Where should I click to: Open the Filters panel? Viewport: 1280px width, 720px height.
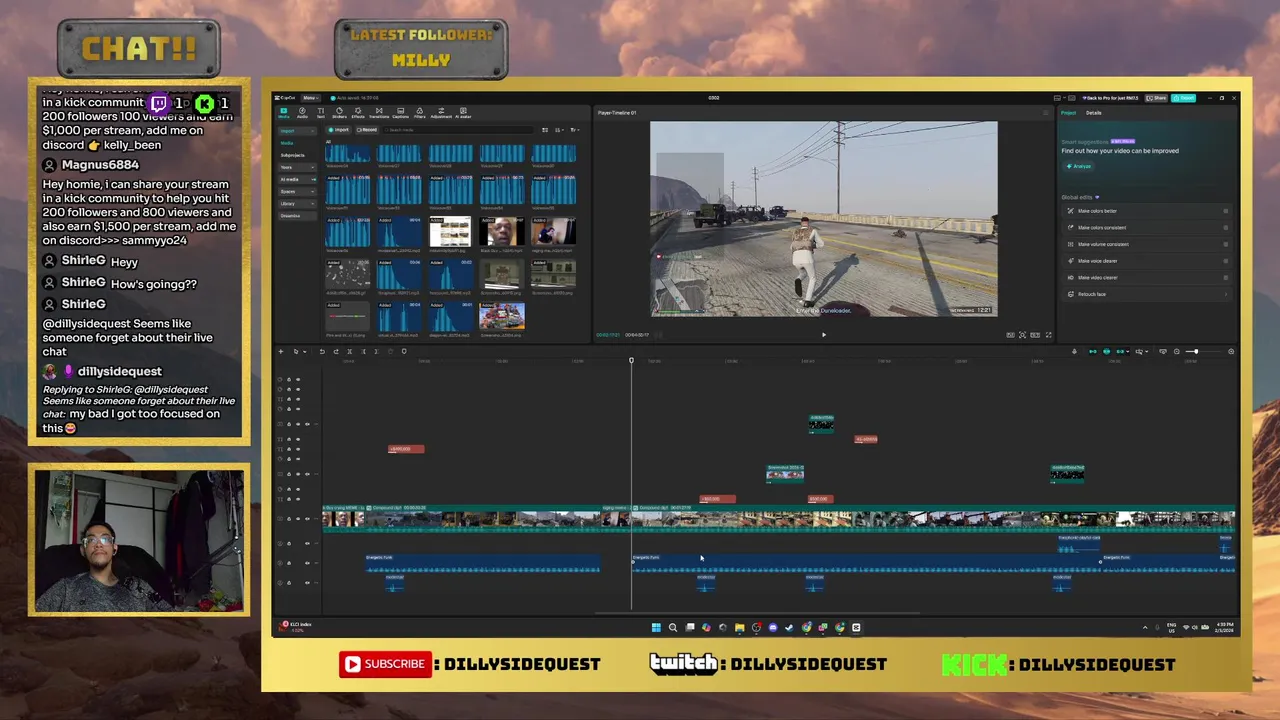[x=420, y=112]
